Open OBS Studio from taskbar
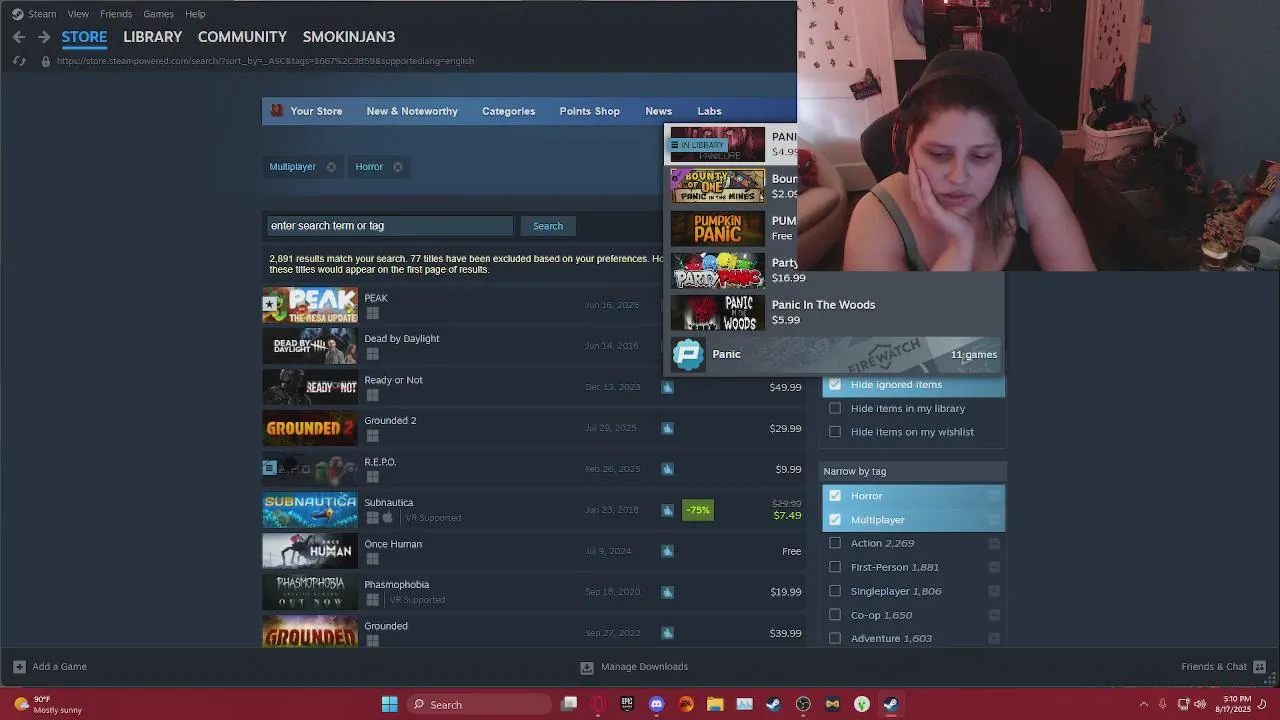This screenshot has height=720, width=1280. click(803, 704)
